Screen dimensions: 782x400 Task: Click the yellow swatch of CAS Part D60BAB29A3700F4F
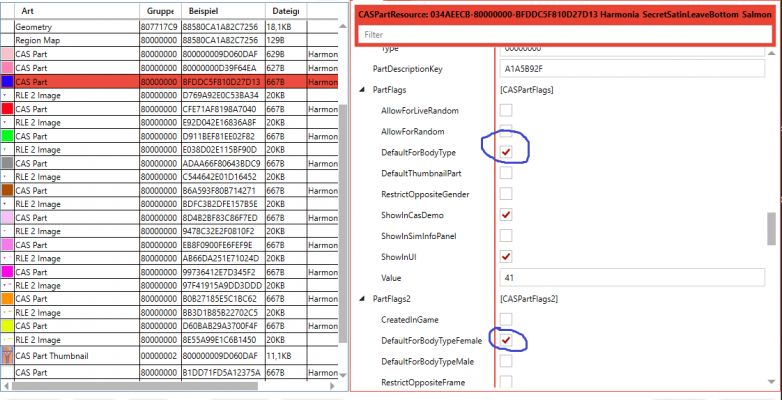tap(7, 326)
